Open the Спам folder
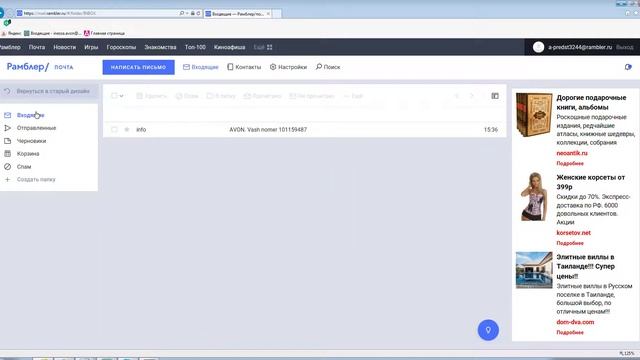Image resolution: width=640 pixels, height=360 pixels. (x=24, y=167)
